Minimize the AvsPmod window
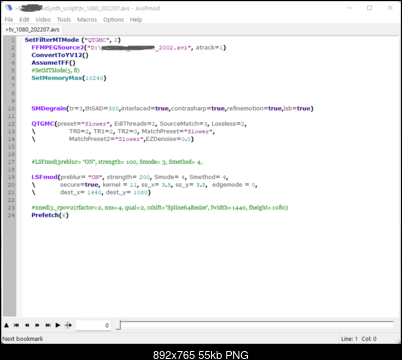This screenshot has height=360, width=402. (x=349, y=8)
